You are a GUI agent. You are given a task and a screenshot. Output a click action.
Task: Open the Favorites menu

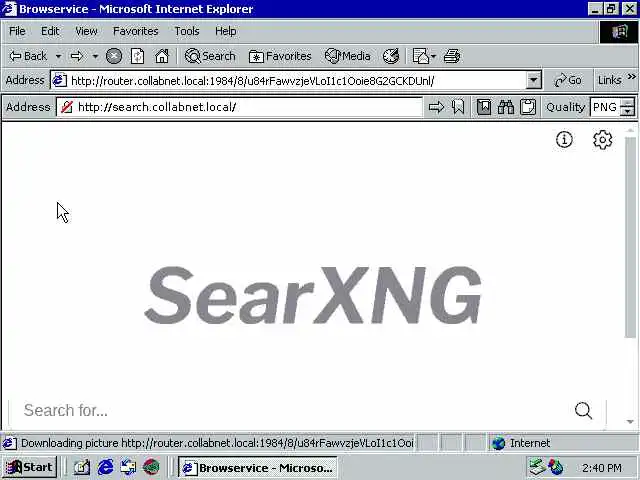136,31
